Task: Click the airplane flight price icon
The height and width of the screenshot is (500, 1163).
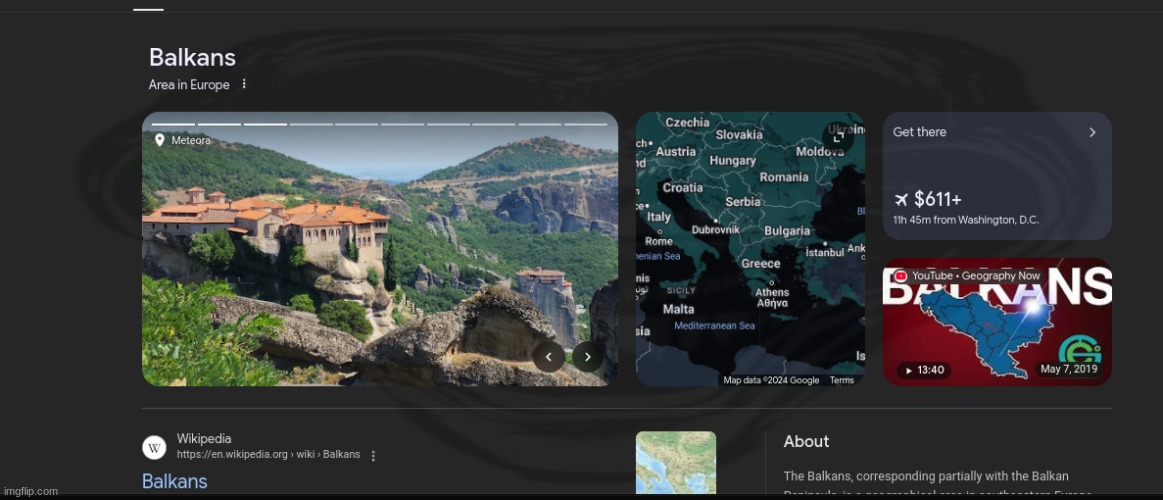Action: [x=901, y=199]
